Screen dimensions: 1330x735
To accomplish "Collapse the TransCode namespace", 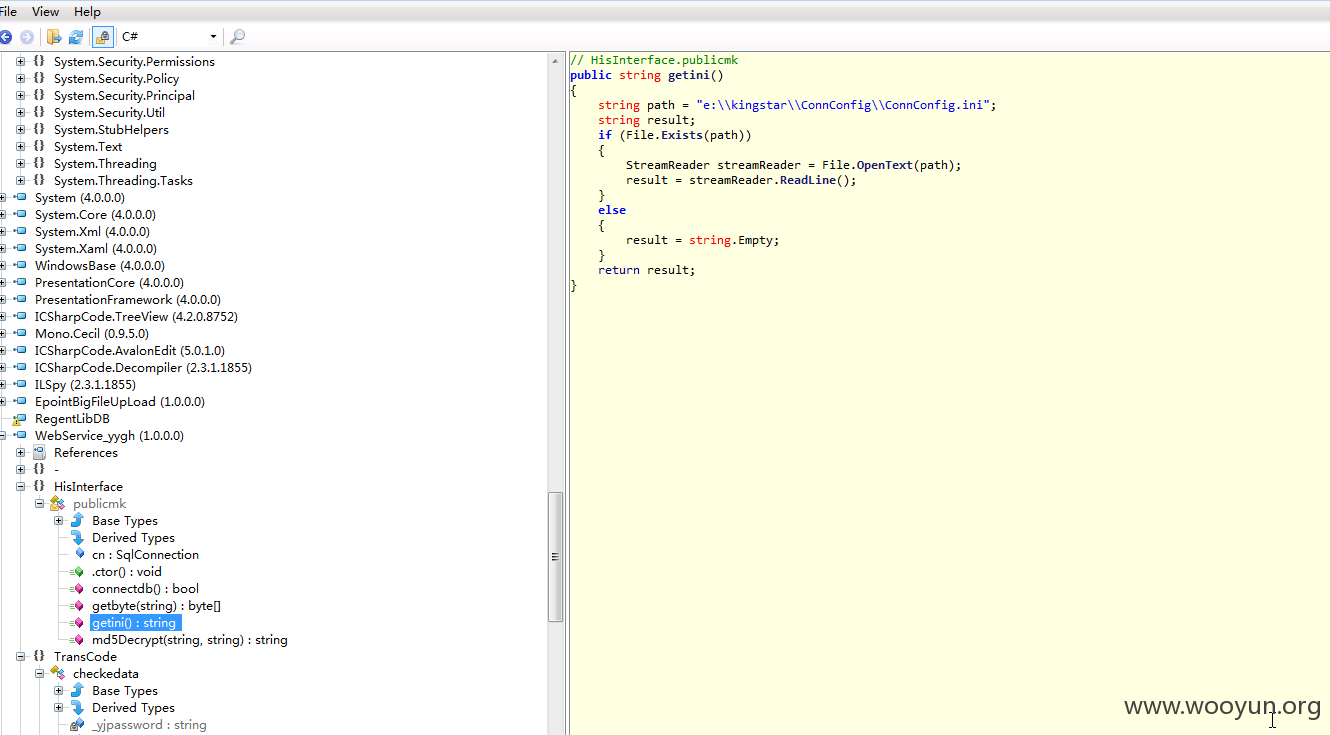I will 20,657.
